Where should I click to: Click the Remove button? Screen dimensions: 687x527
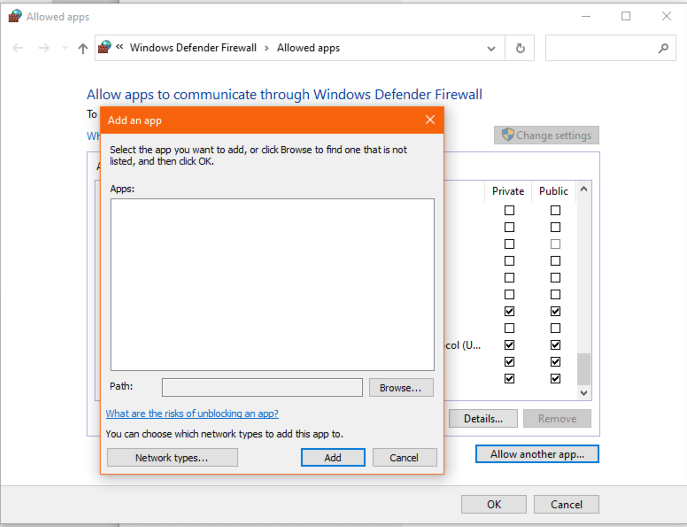coord(557,419)
